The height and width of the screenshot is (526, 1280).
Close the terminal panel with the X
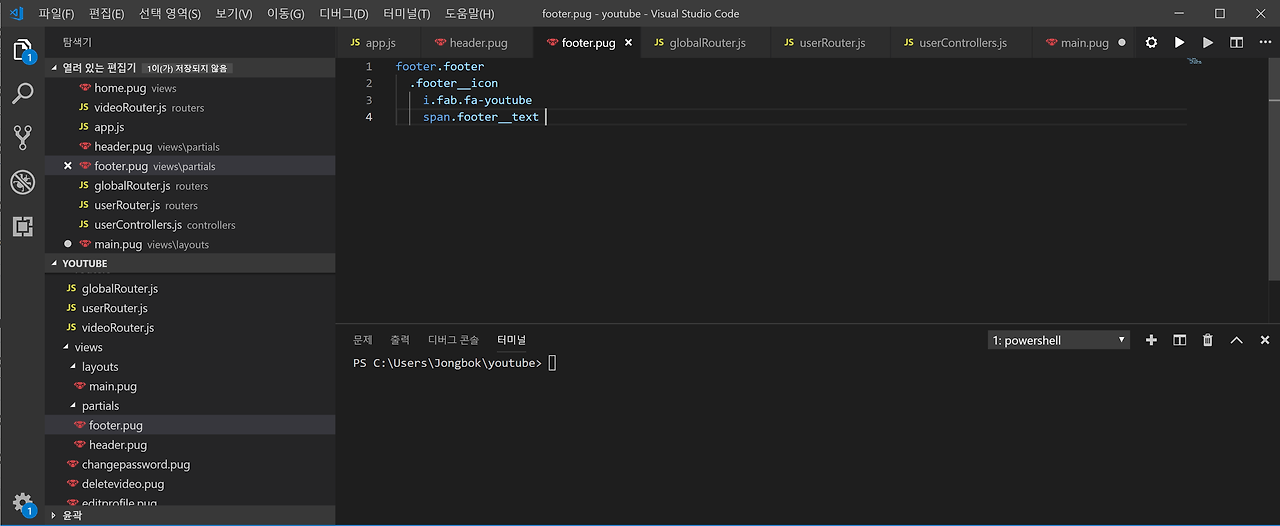point(1265,340)
